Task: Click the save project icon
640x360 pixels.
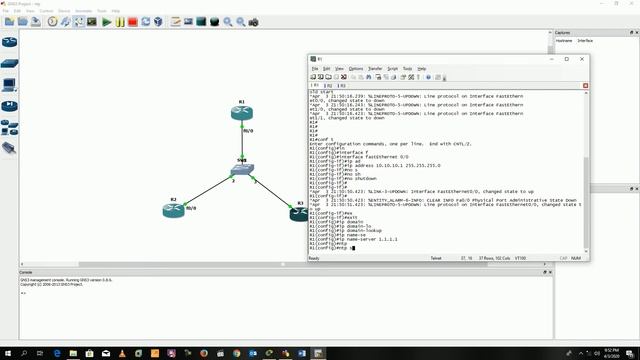Action: [36, 22]
